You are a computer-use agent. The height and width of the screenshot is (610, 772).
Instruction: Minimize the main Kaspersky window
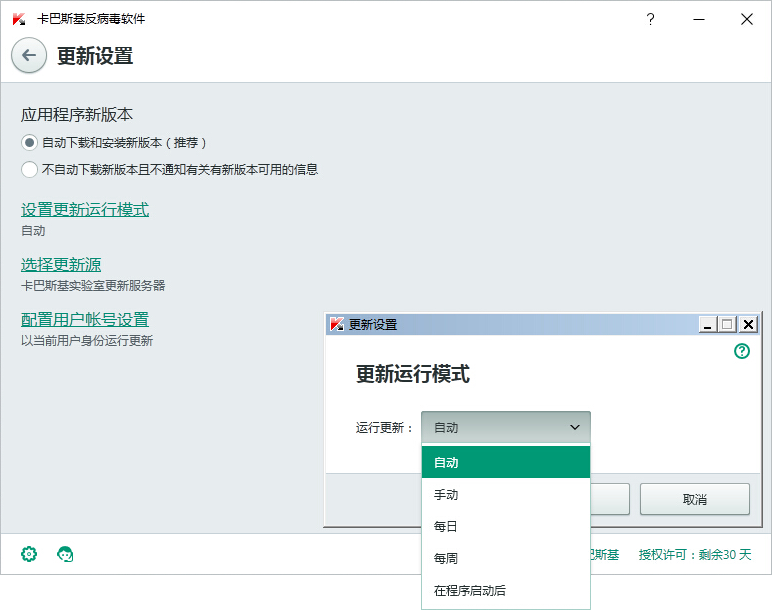point(699,19)
